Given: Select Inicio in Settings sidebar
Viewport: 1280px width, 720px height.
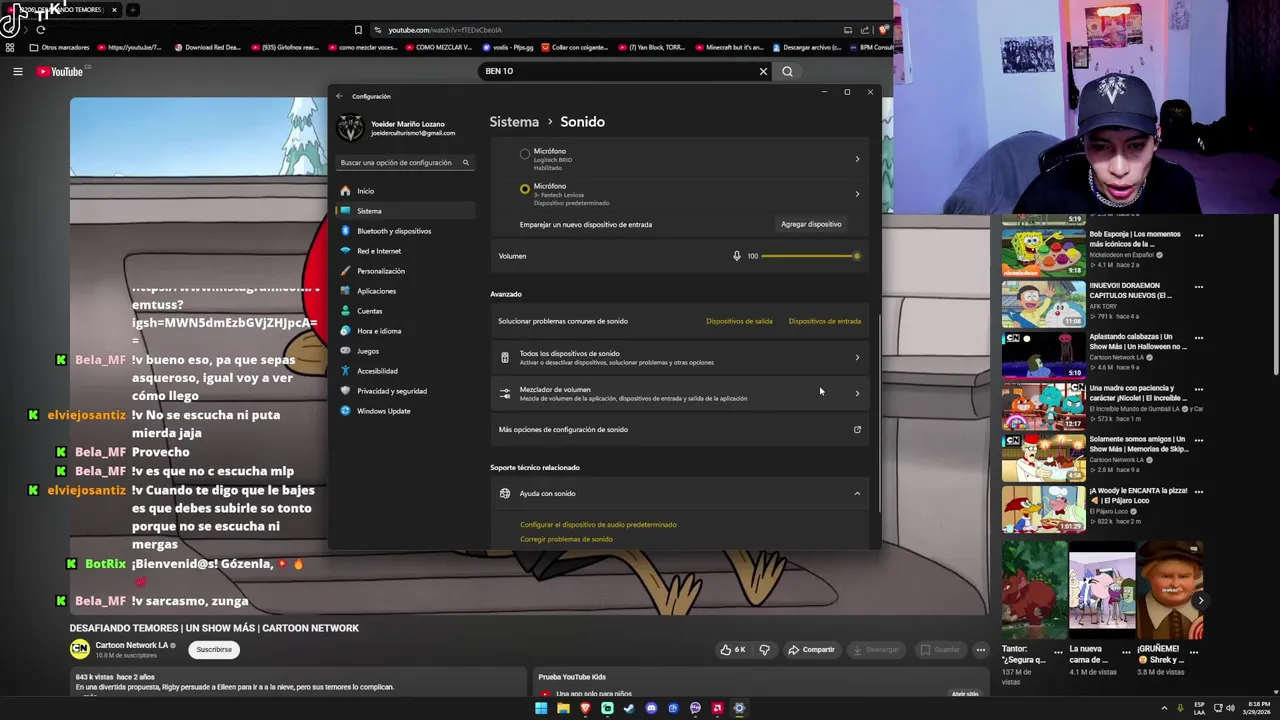Looking at the screenshot, I should click(405, 191).
